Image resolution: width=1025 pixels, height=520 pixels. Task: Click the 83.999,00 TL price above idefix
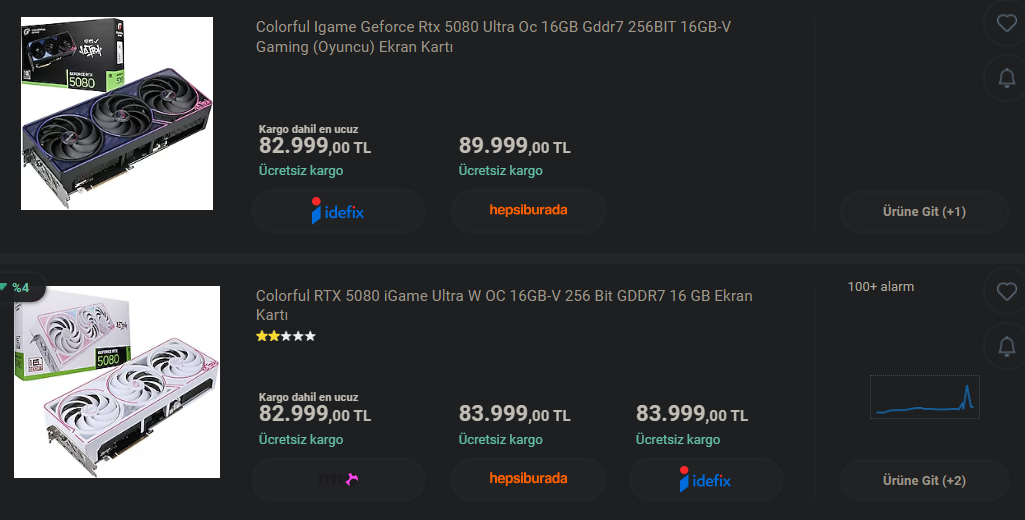(x=692, y=414)
